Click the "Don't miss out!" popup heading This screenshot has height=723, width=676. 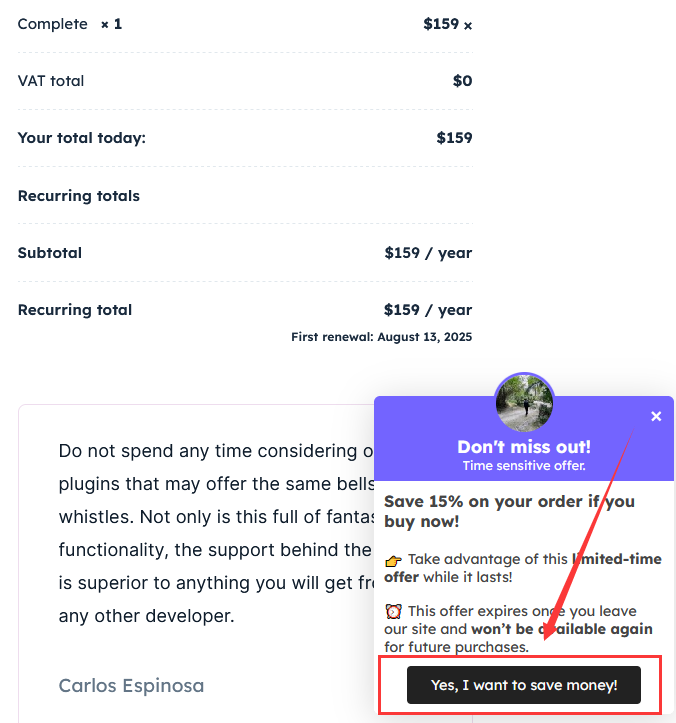[524, 447]
